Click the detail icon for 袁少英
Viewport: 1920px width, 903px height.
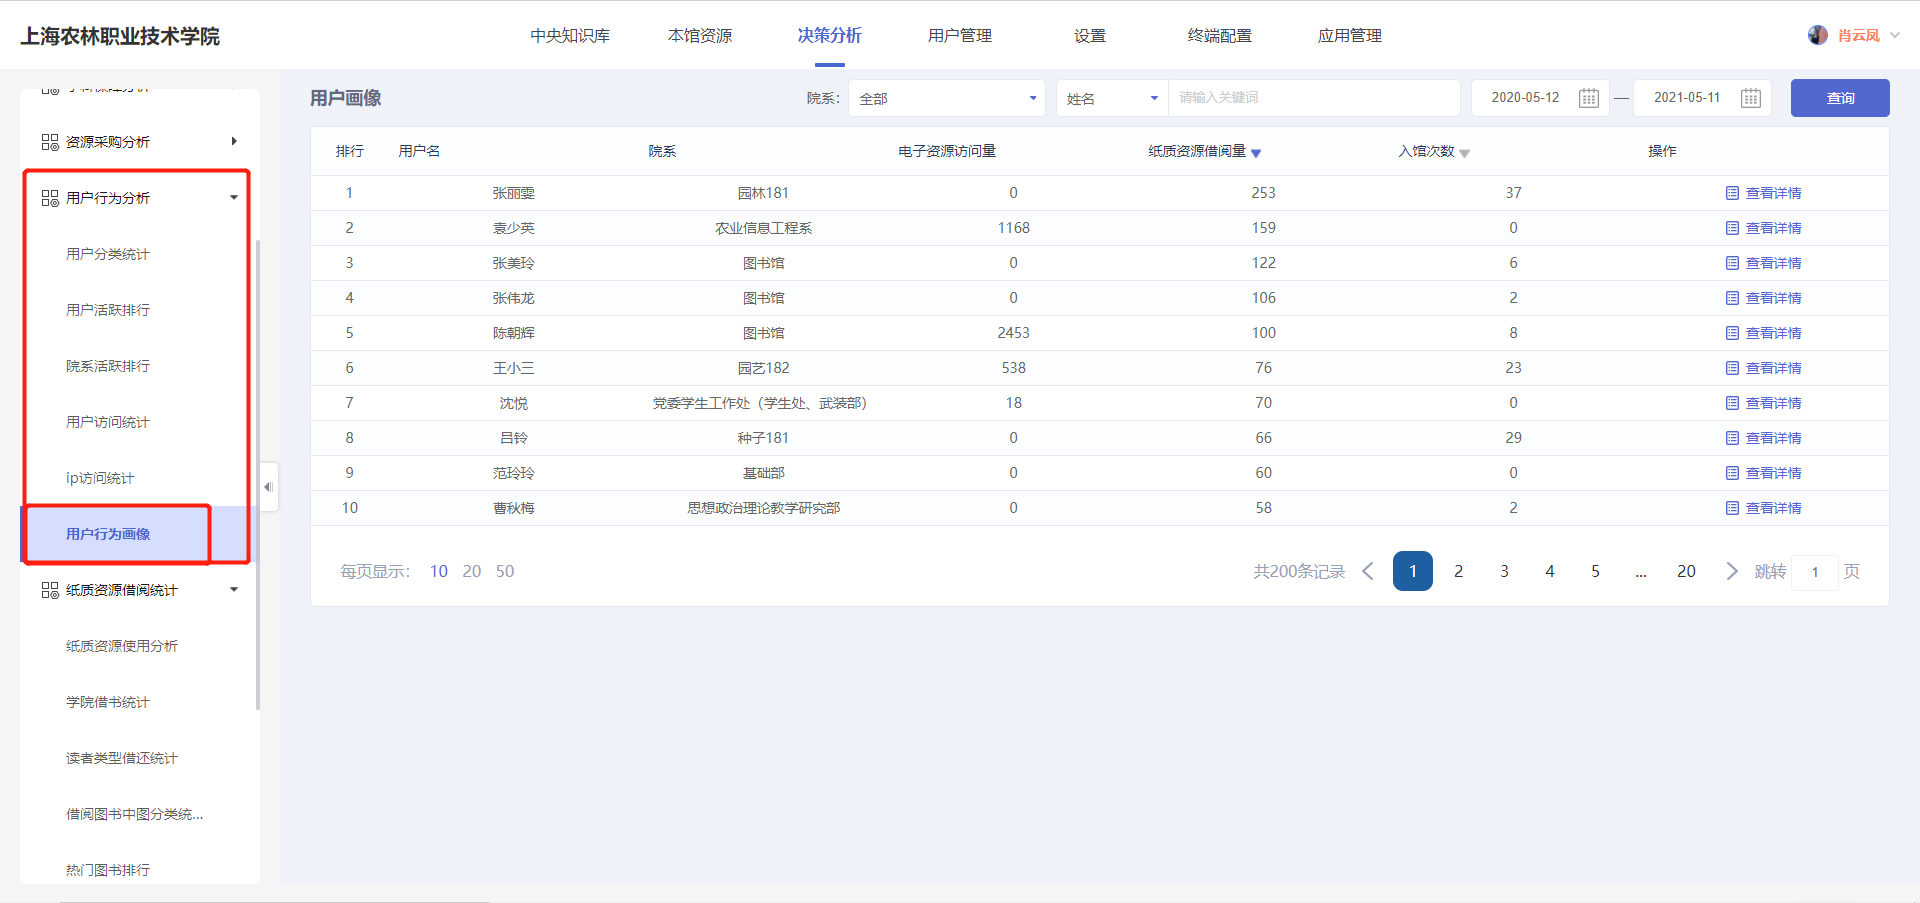(1732, 228)
